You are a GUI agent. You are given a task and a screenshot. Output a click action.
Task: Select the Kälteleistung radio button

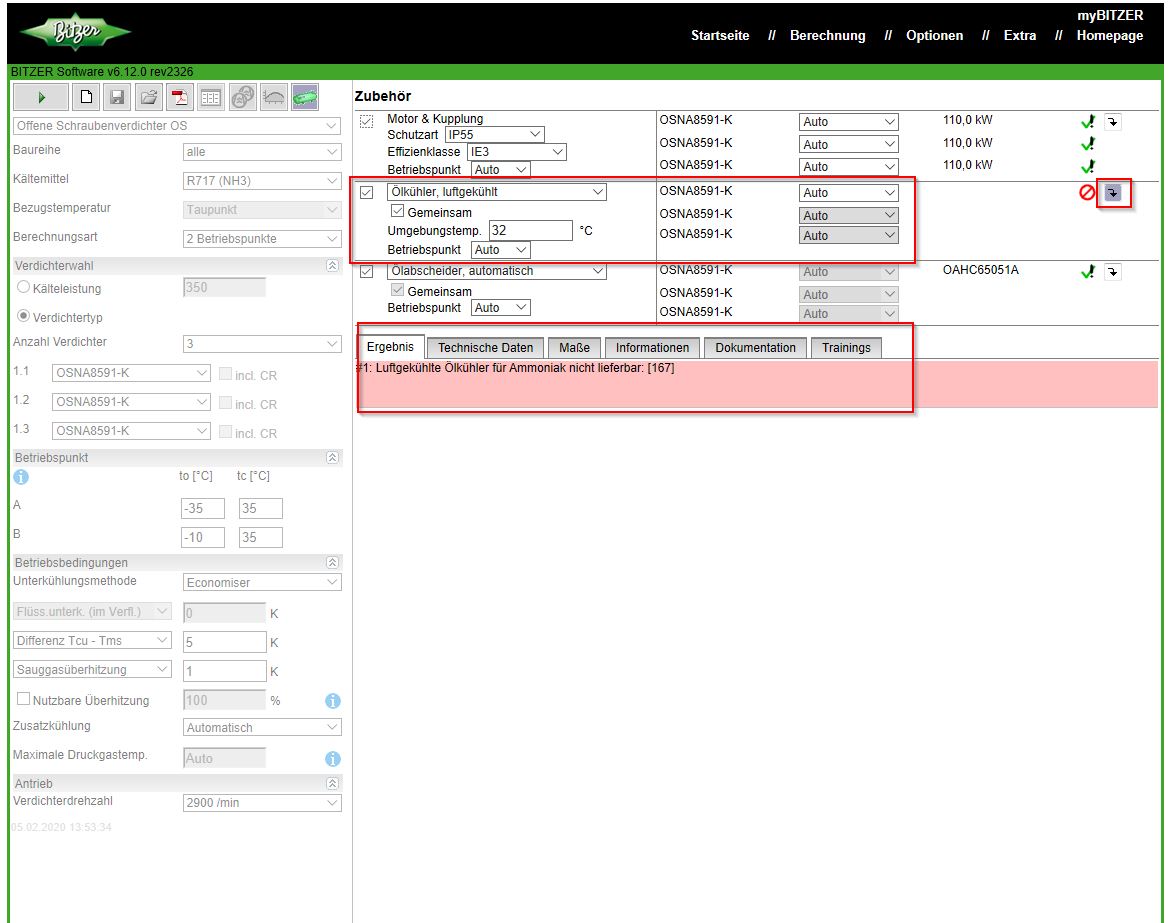click(x=22, y=288)
